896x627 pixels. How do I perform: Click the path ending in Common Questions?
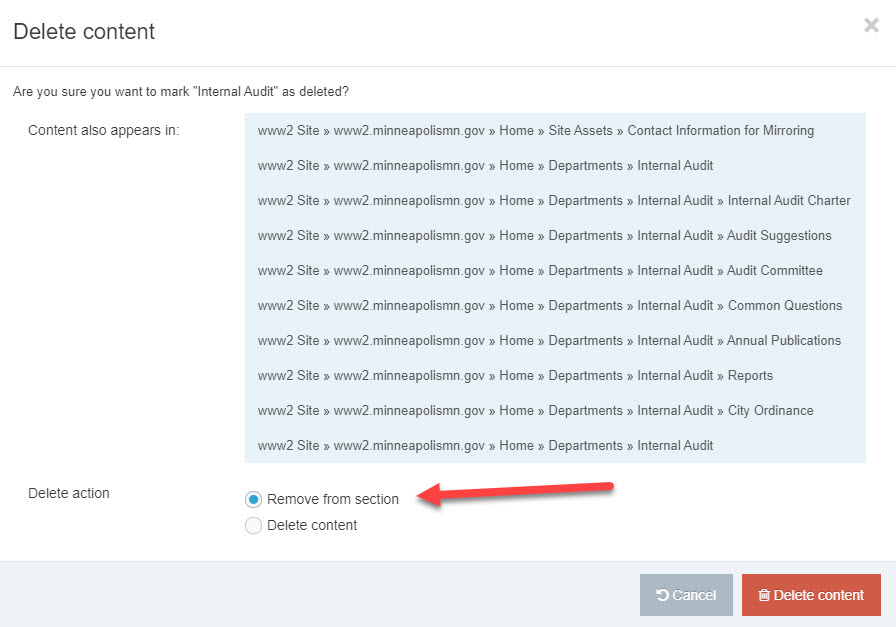click(550, 306)
